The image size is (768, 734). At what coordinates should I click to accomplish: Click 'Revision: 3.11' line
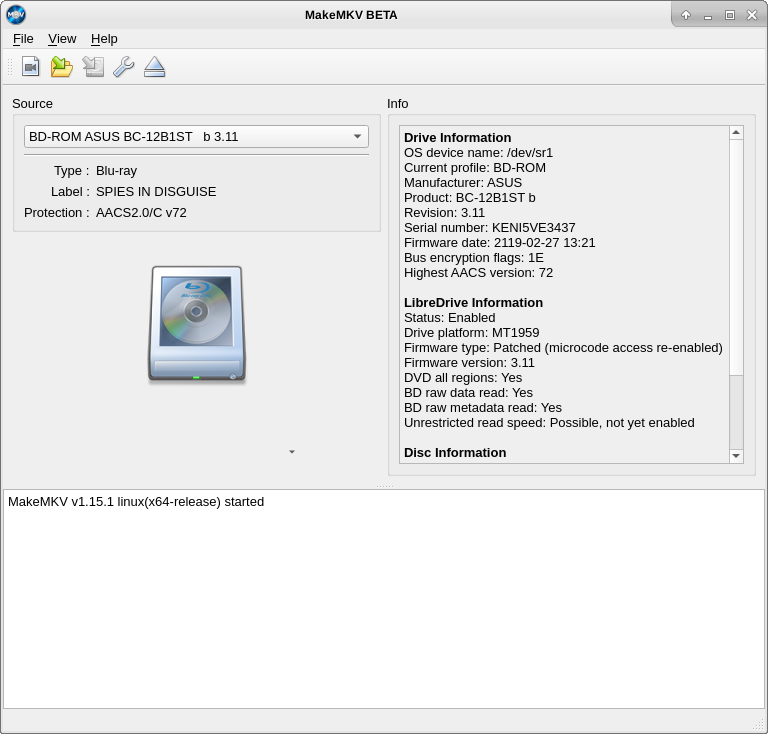click(x=444, y=213)
